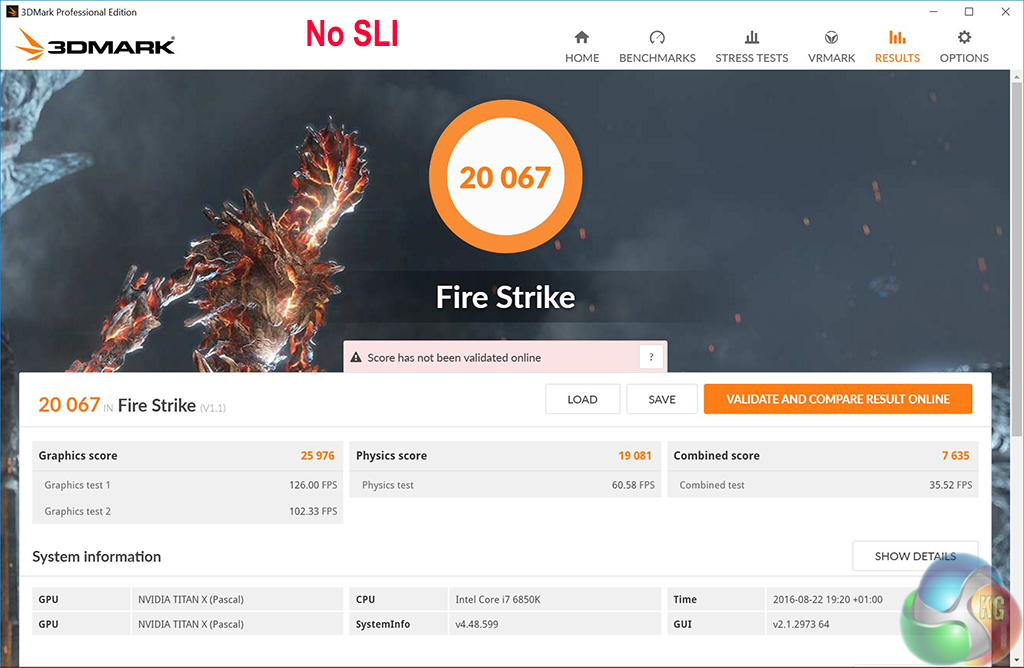This screenshot has width=1024, height=668.
Task: Minimize the 3DMark window
Action: point(933,12)
